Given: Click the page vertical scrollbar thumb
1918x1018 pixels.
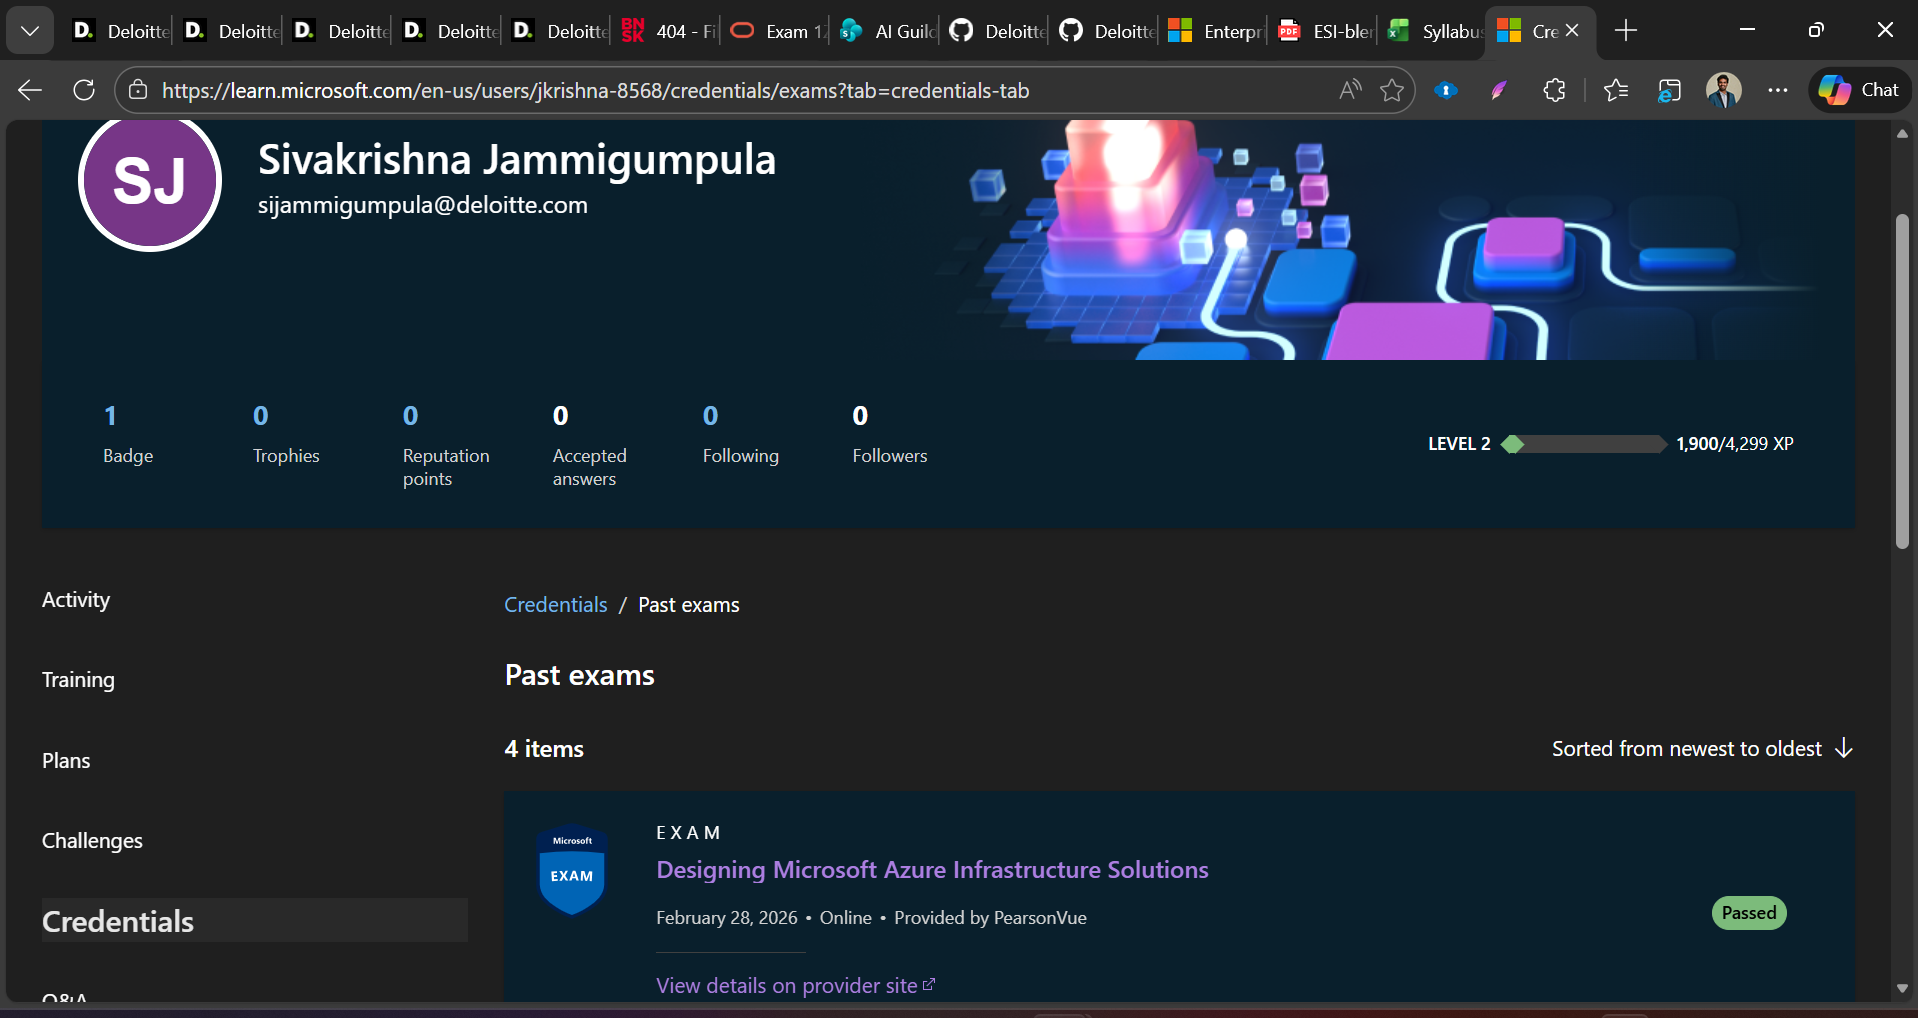Looking at the screenshot, I should (x=1902, y=381).
